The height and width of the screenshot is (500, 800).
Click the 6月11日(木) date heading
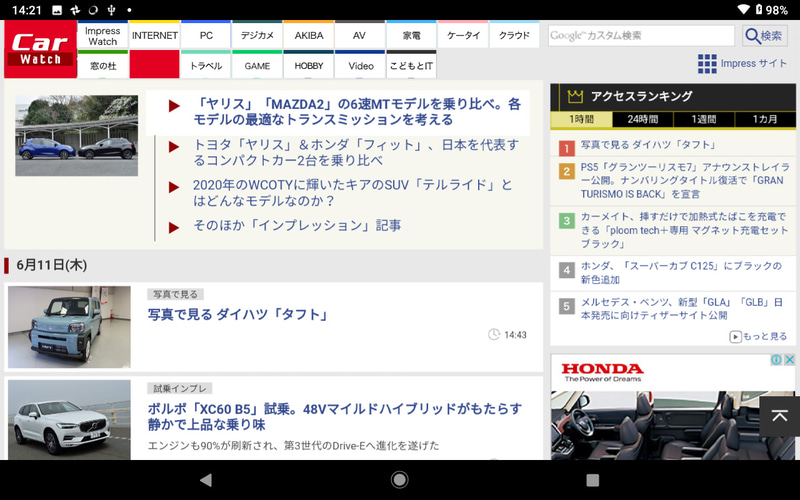pos(52,265)
